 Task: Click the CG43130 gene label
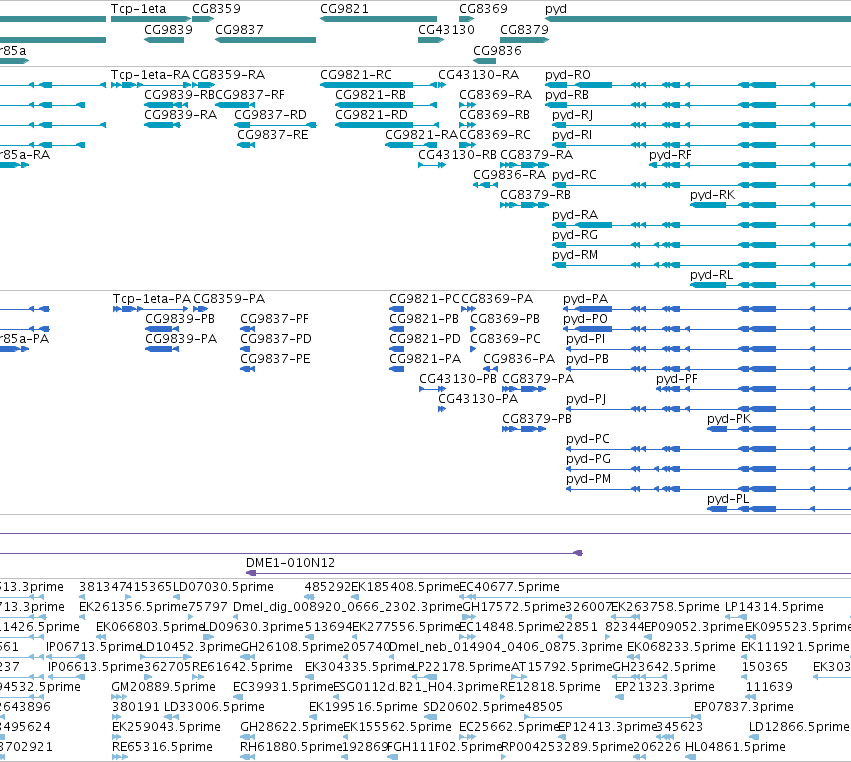(x=446, y=29)
